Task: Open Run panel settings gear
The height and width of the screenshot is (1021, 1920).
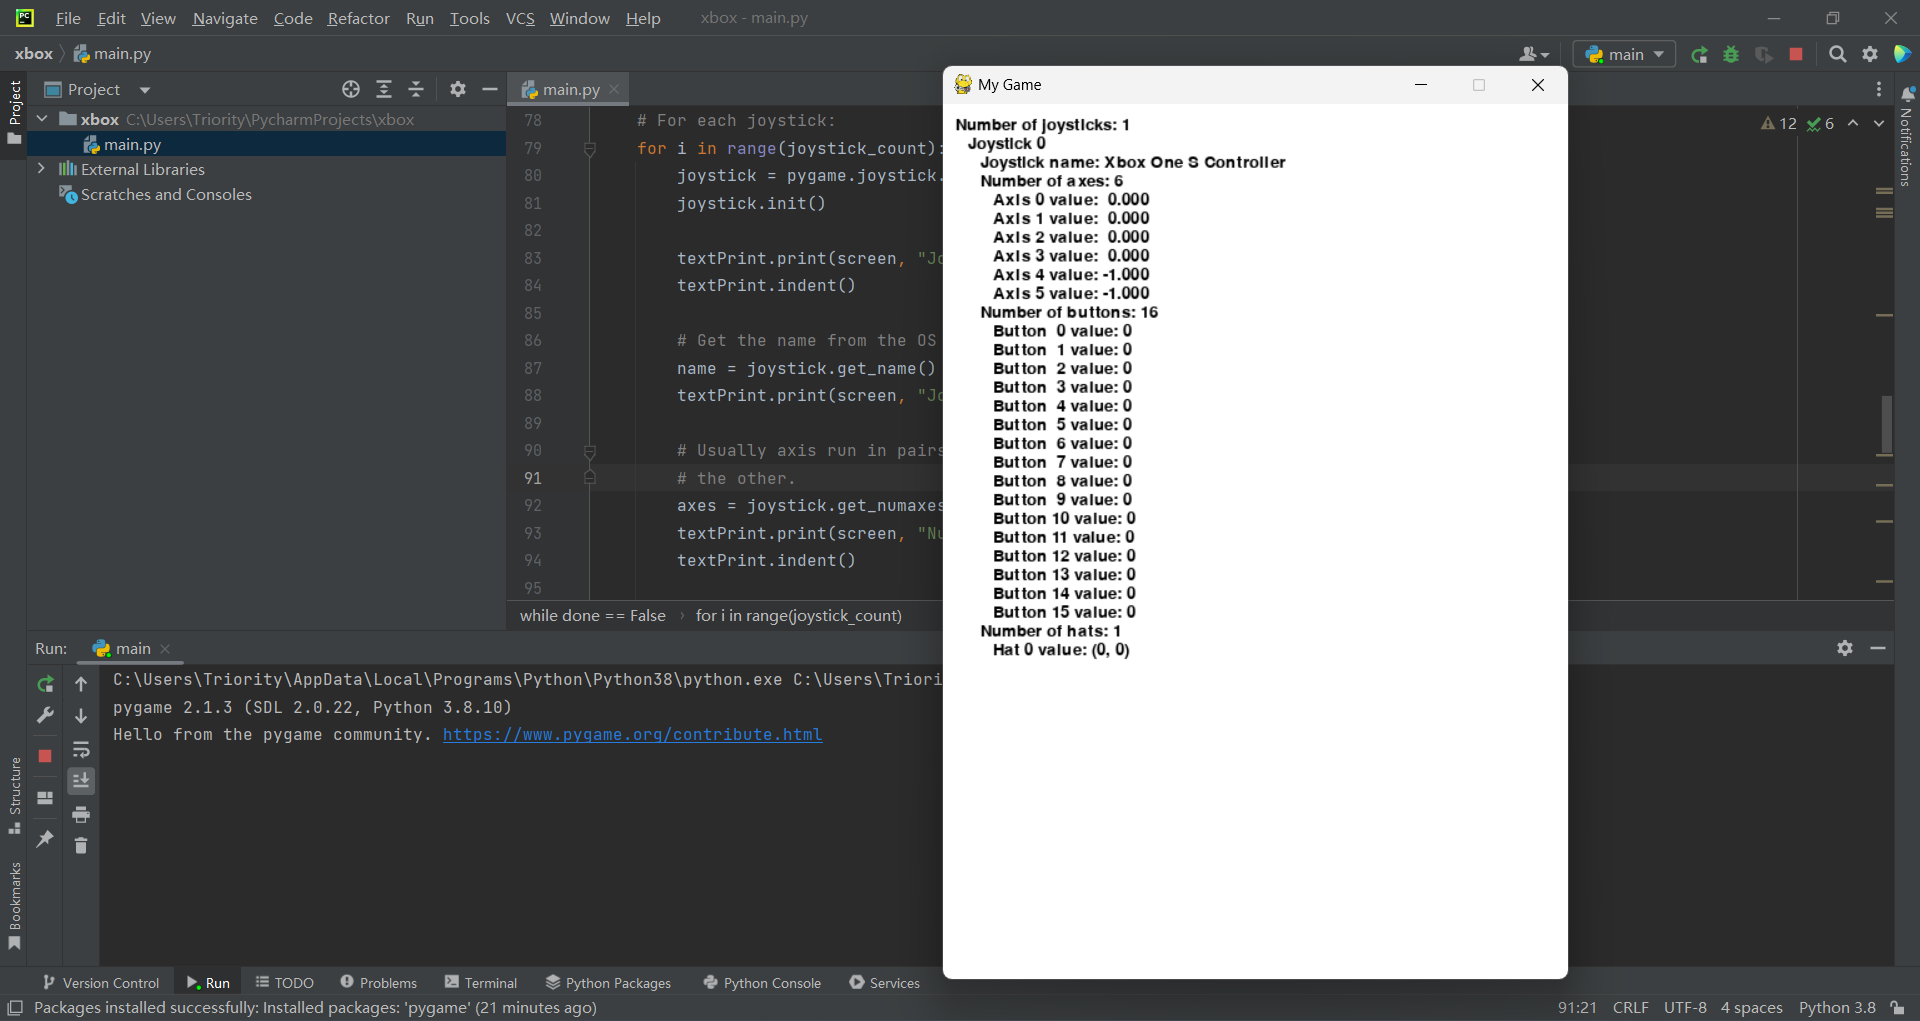Action: pyautogui.click(x=1845, y=648)
